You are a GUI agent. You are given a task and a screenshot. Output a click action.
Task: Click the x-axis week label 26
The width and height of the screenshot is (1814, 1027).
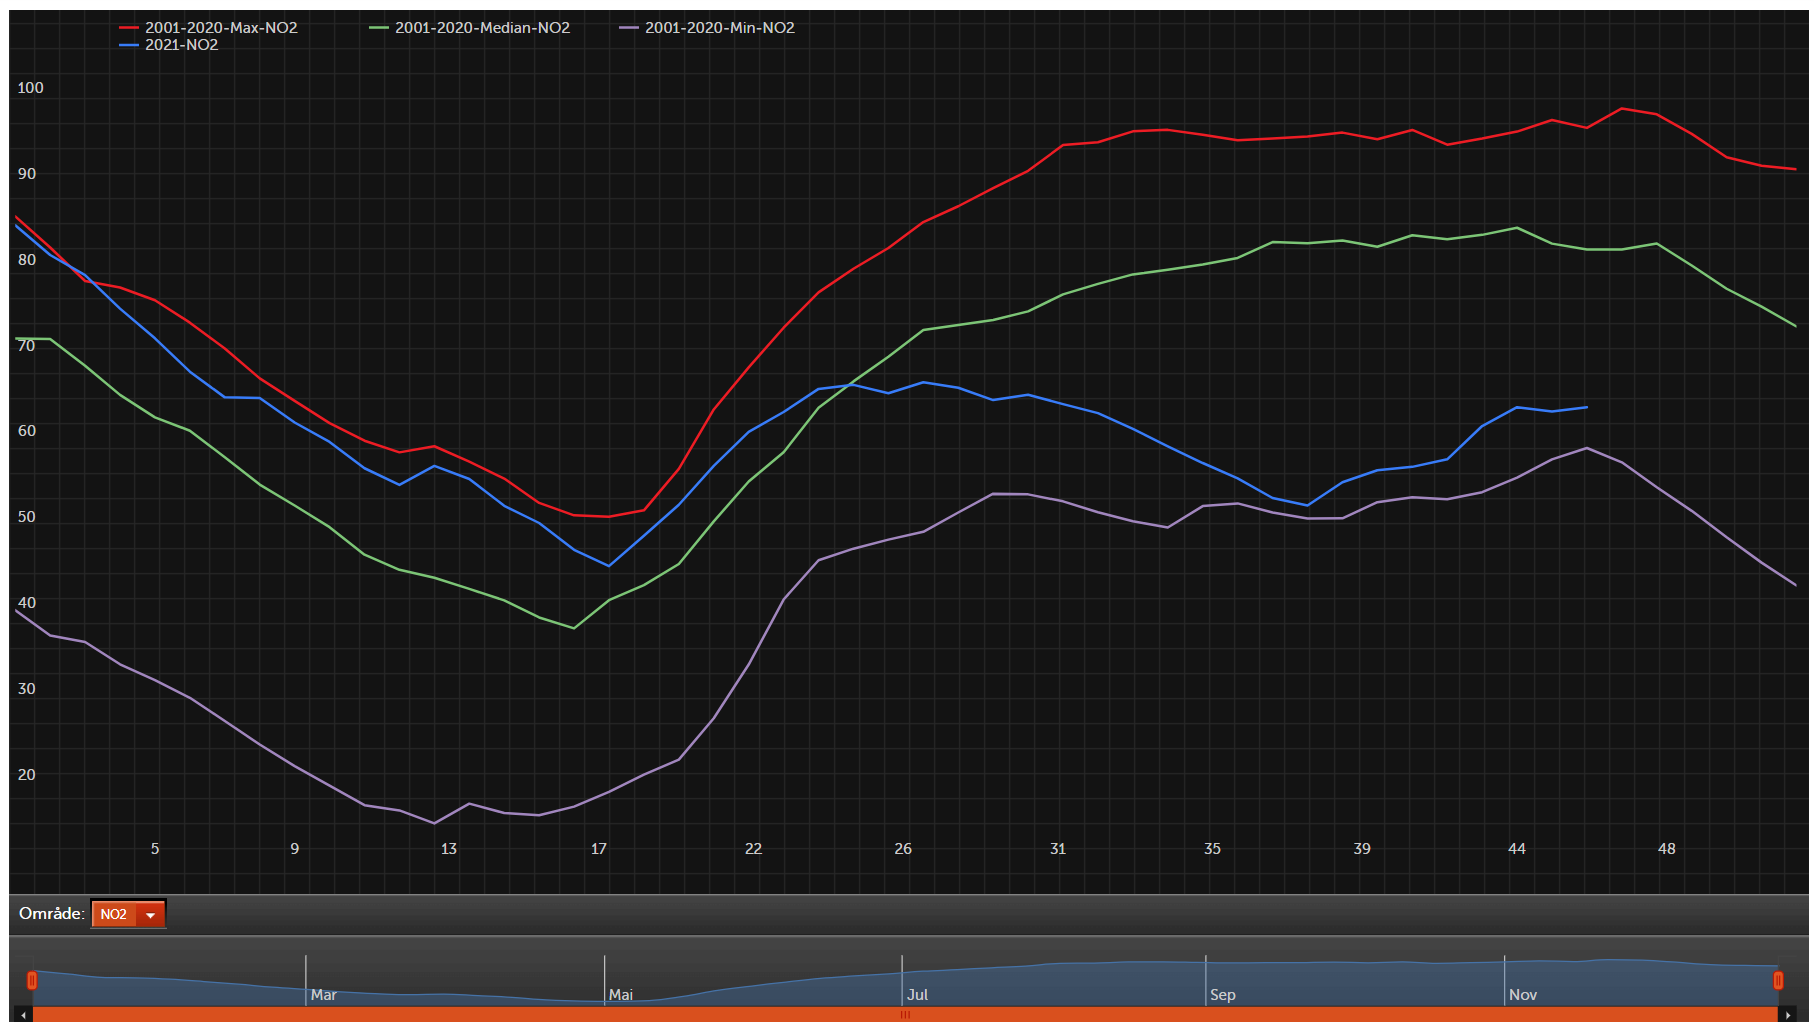coord(903,849)
